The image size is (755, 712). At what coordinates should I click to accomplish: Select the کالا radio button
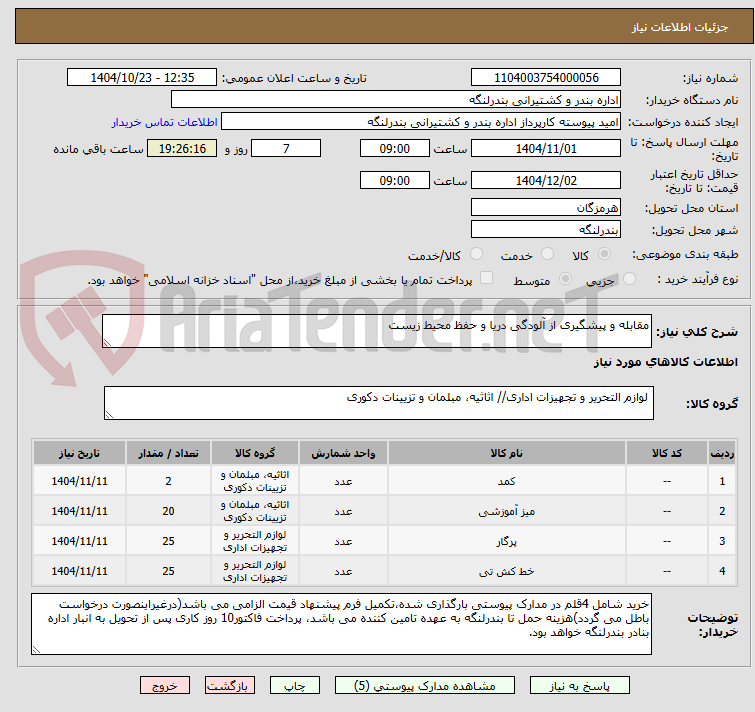(604, 254)
